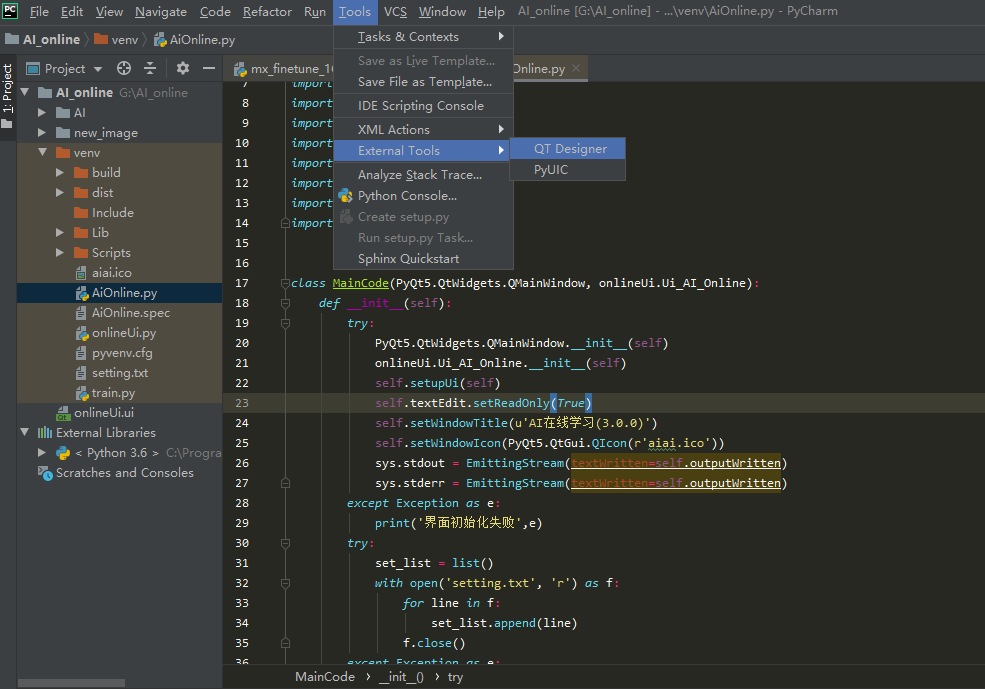985x689 pixels.
Task: Click the mx_finetune tab file icon
Action: pos(240,69)
